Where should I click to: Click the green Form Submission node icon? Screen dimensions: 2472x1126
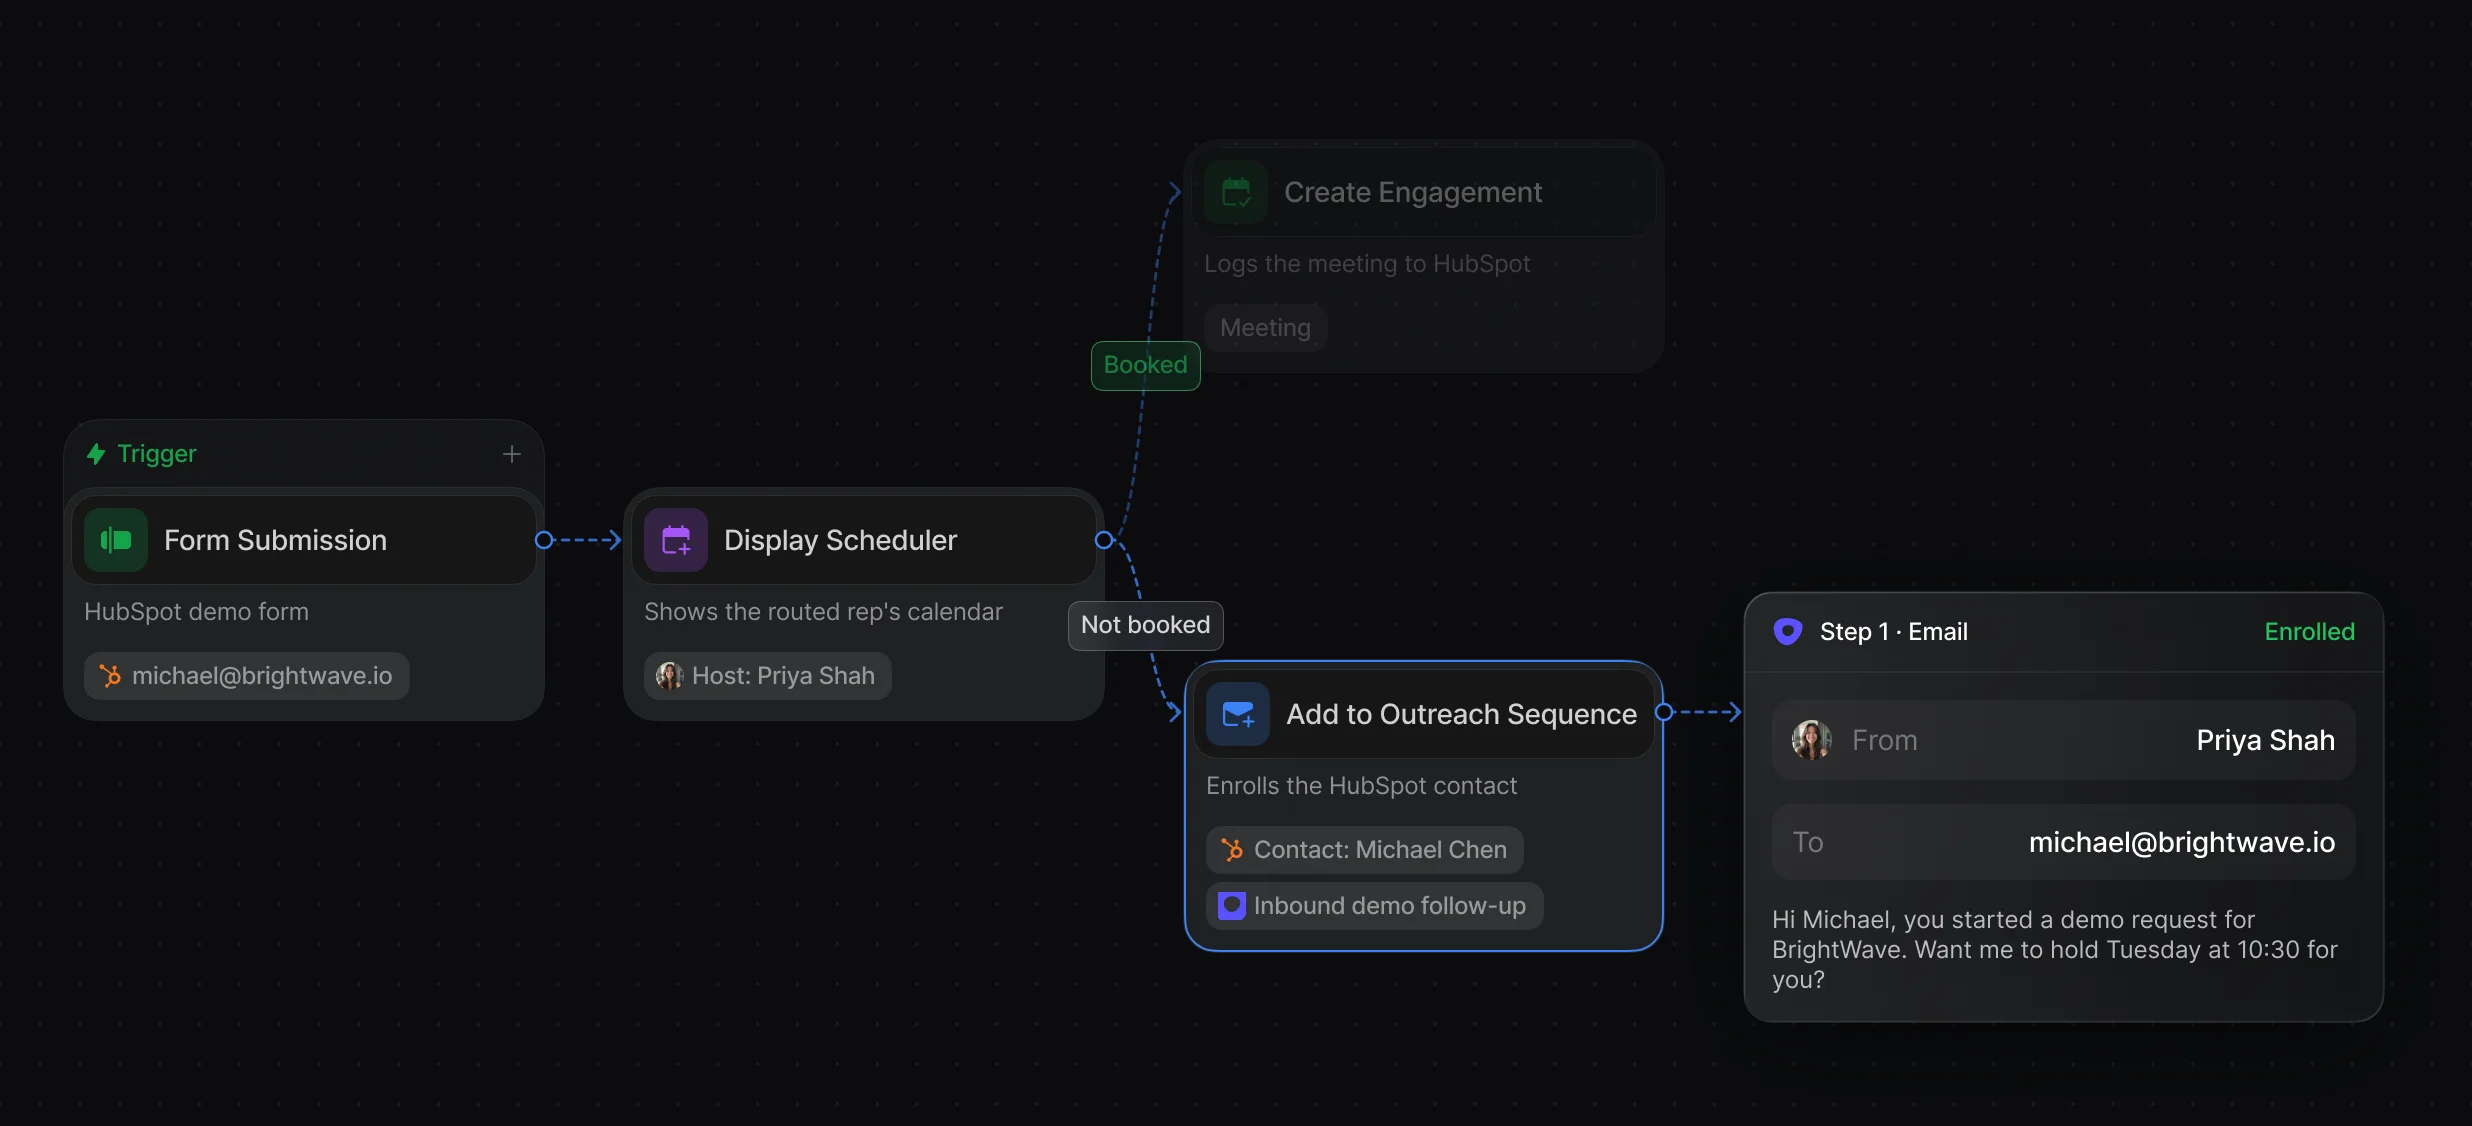116,540
